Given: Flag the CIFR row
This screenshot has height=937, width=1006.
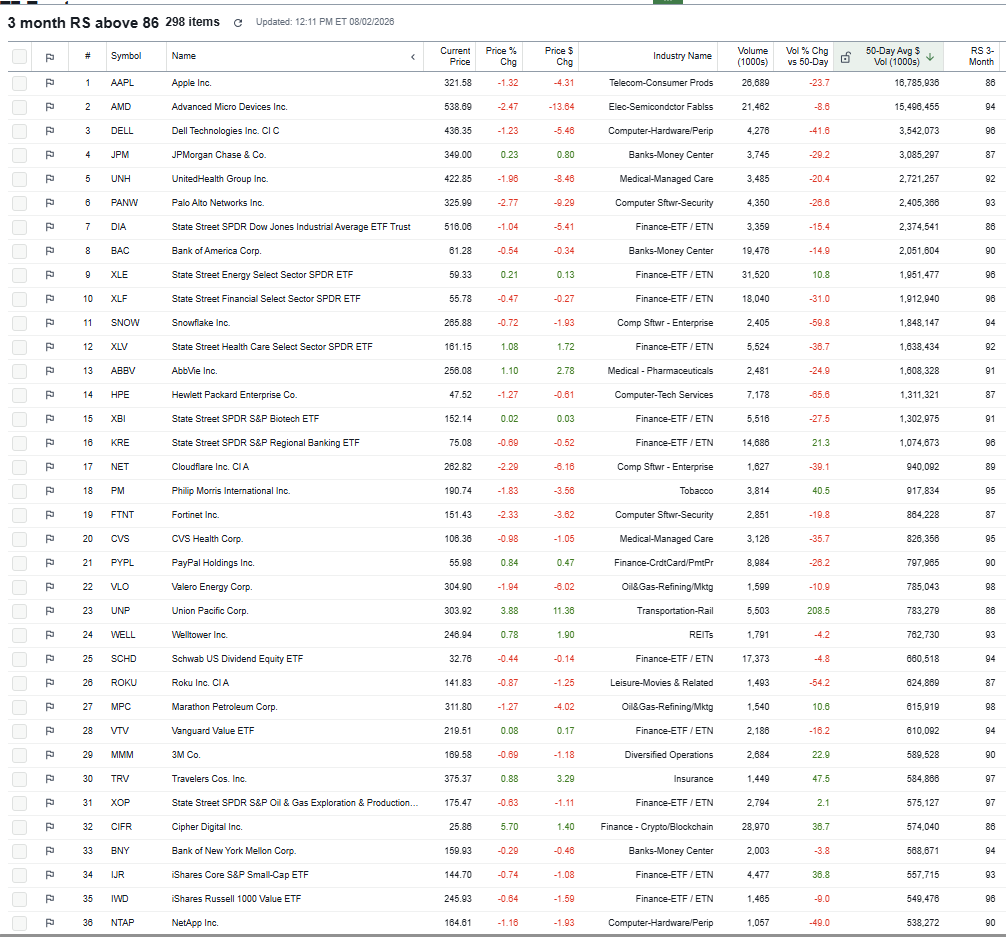Looking at the screenshot, I should pos(50,827).
